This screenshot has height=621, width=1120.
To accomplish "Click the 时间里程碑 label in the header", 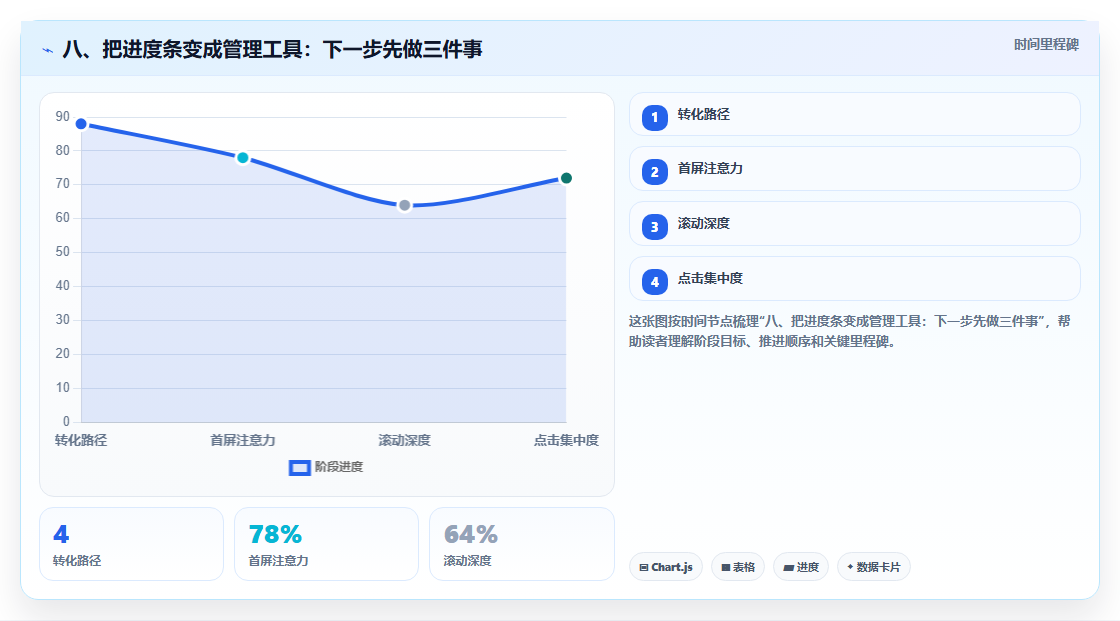I will [1046, 44].
